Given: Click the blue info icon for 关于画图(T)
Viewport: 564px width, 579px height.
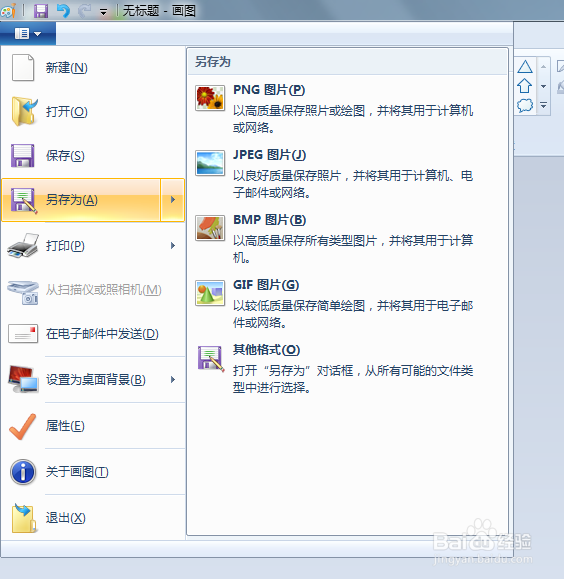Looking at the screenshot, I should [x=23, y=472].
